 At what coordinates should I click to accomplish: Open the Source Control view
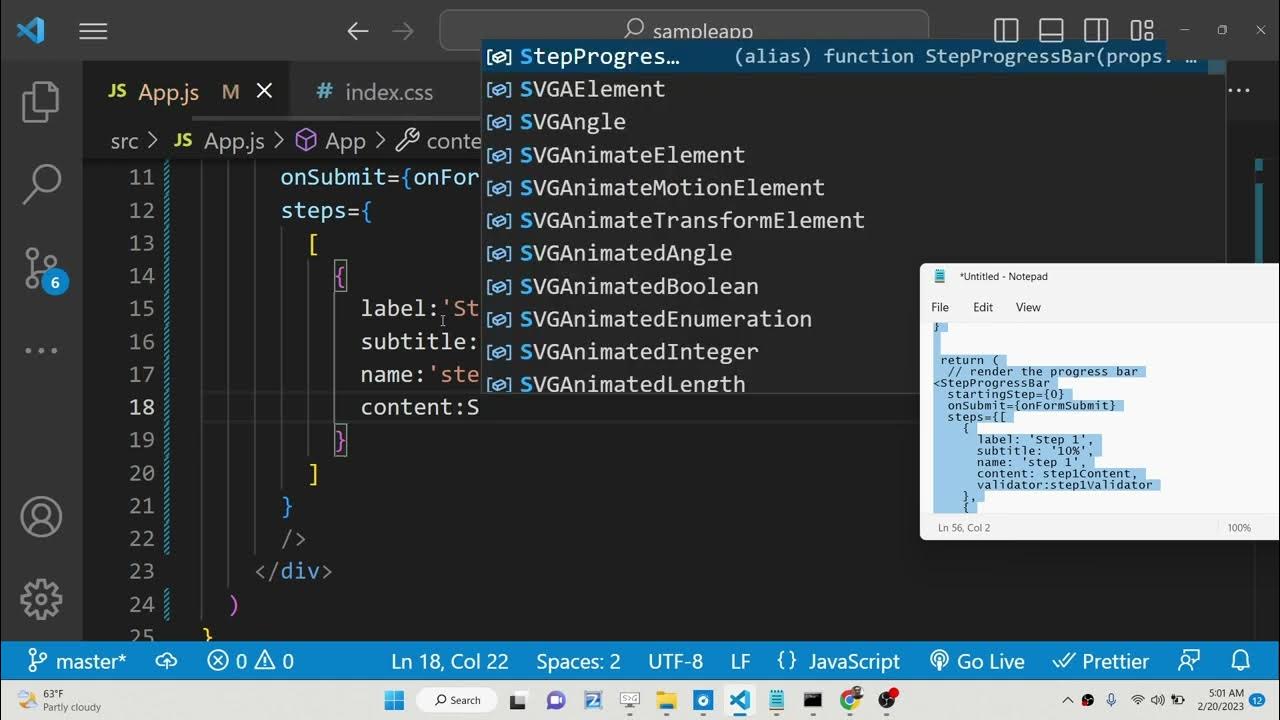(41, 268)
